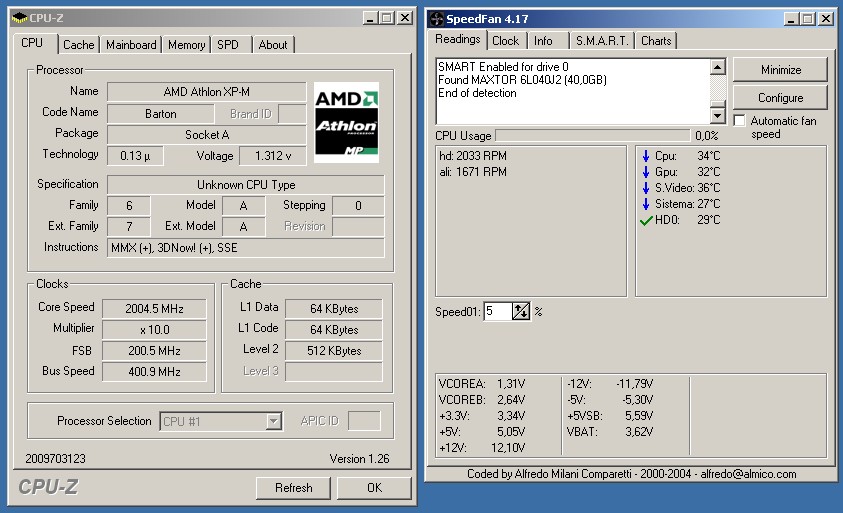Click the blue down arrow beside Gpu temperature
Image resolution: width=843 pixels, height=513 pixels.
[x=646, y=172]
